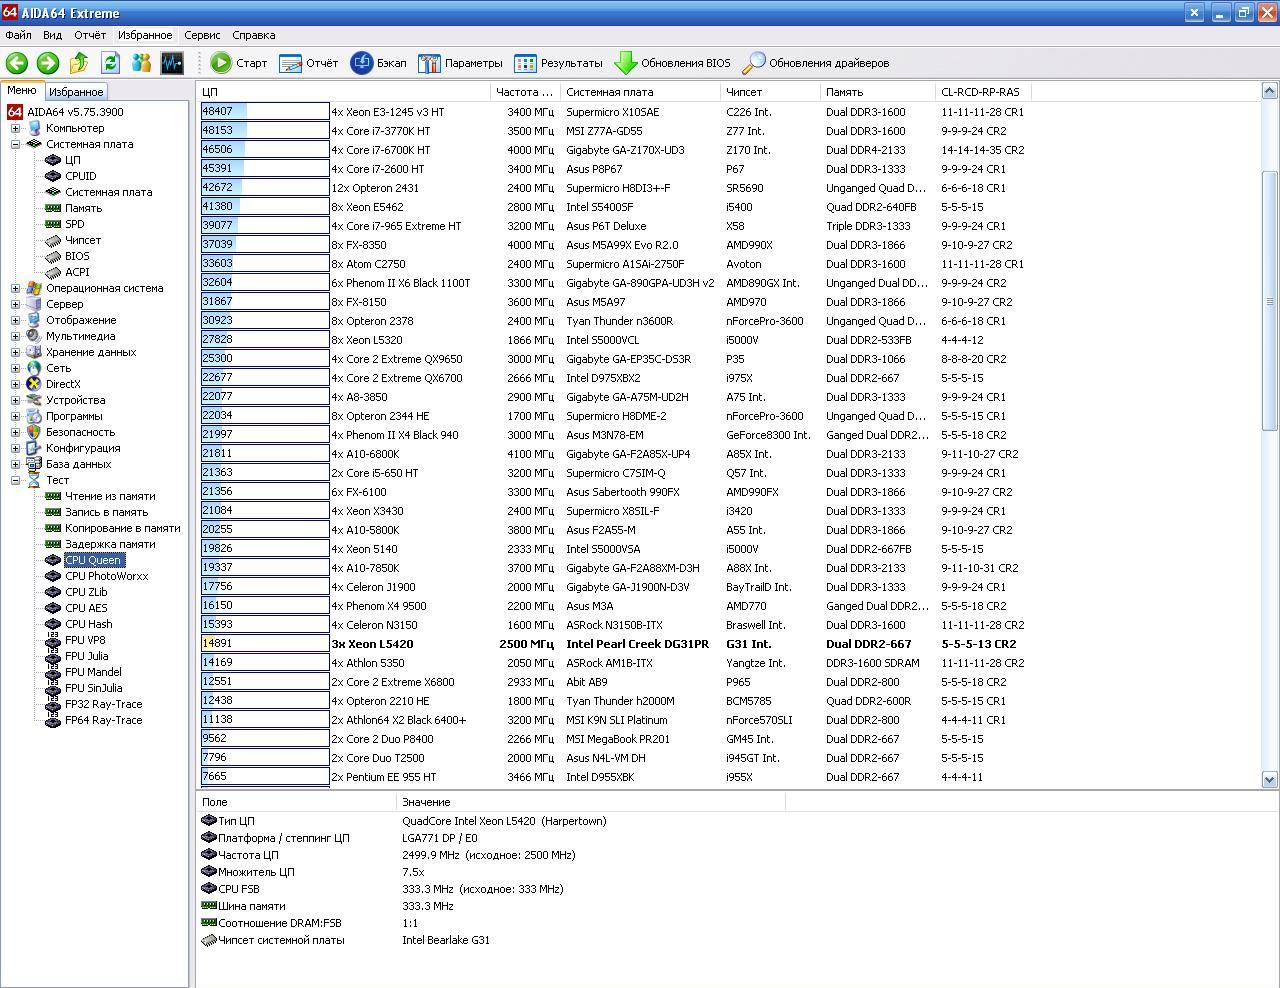Select the SPD tree item
Image resolution: width=1280 pixels, height=988 pixels.
tap(75, 224)
